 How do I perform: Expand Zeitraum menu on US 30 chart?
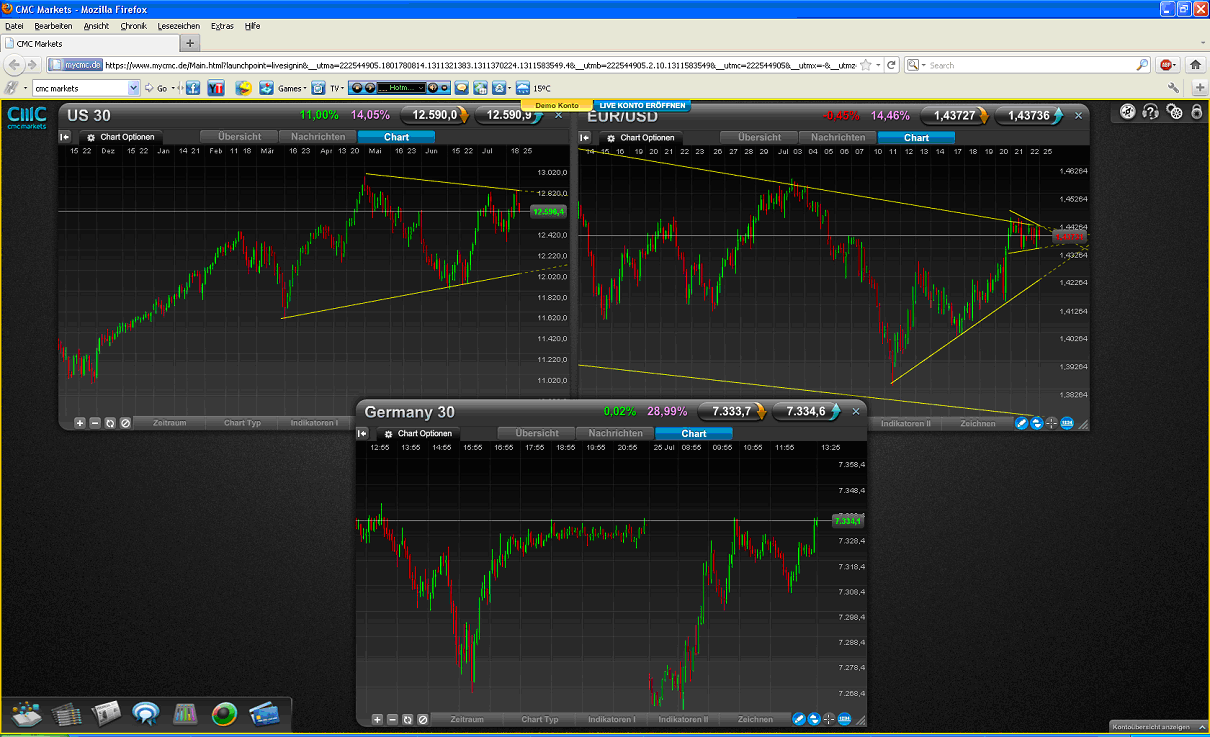(x=170, y=423)
